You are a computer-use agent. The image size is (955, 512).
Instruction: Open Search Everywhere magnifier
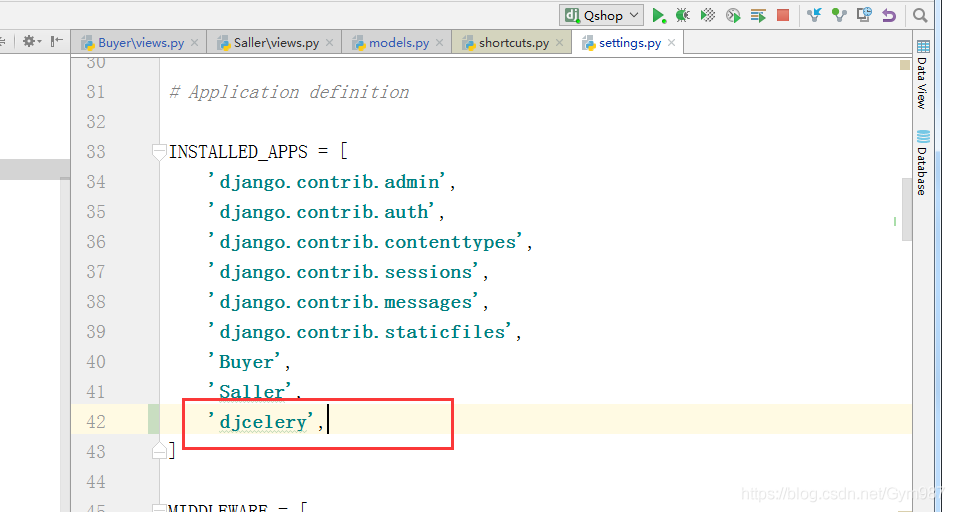coord(920,15)
